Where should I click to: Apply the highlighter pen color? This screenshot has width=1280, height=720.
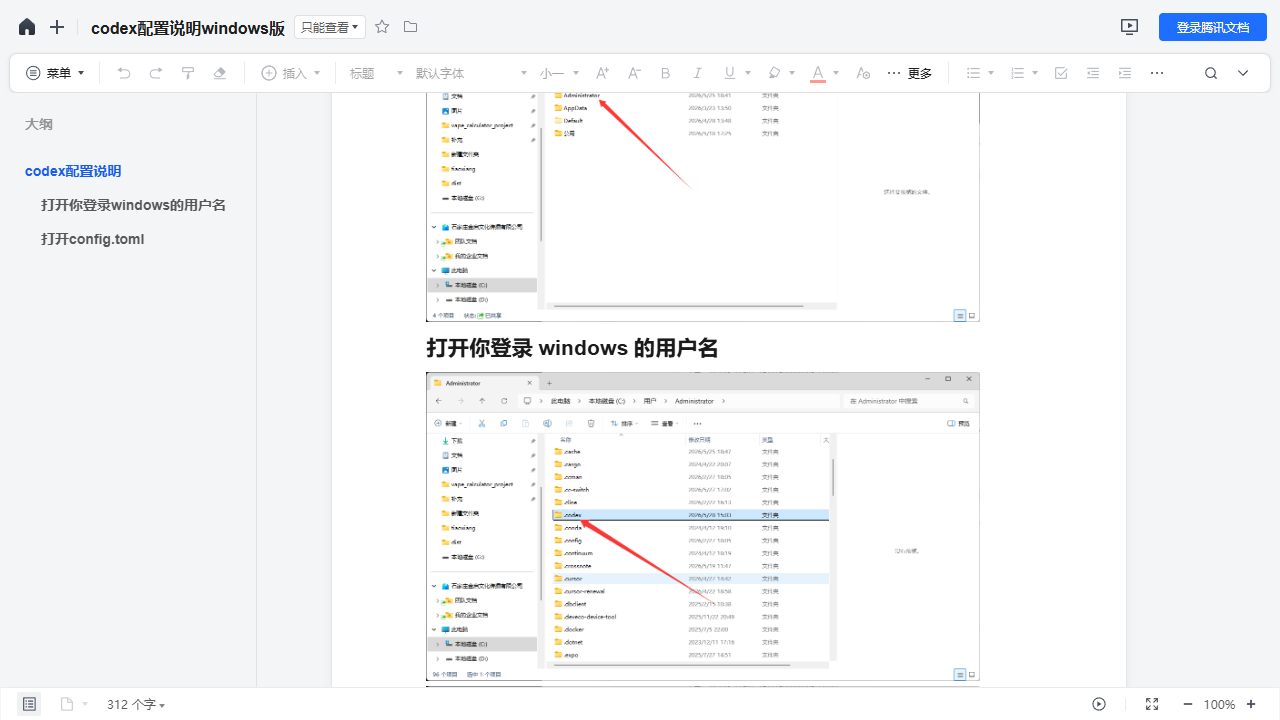click(774, 73)
